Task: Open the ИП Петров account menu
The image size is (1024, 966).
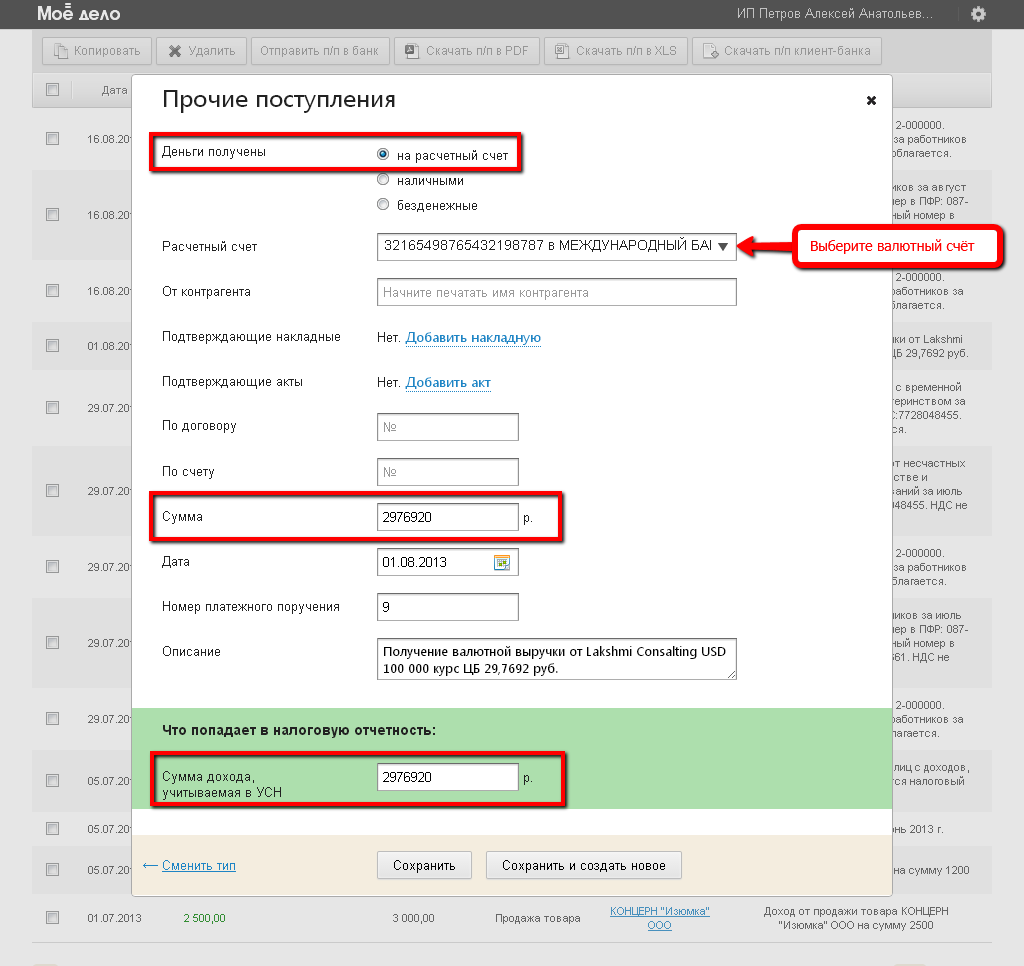Action: click(834, 14)
